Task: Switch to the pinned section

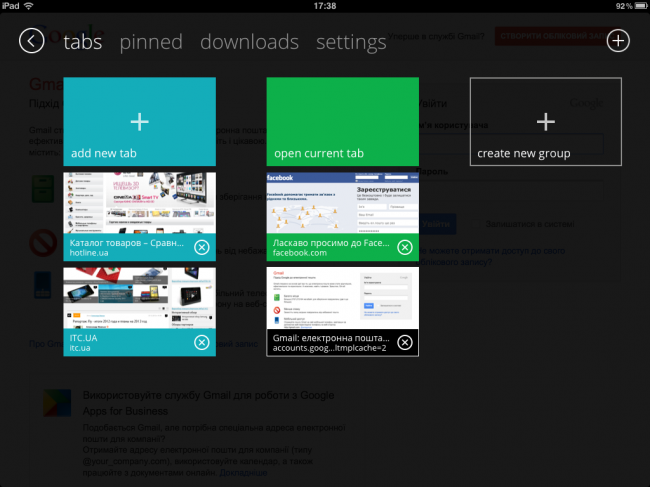Action: coord(151,42)
